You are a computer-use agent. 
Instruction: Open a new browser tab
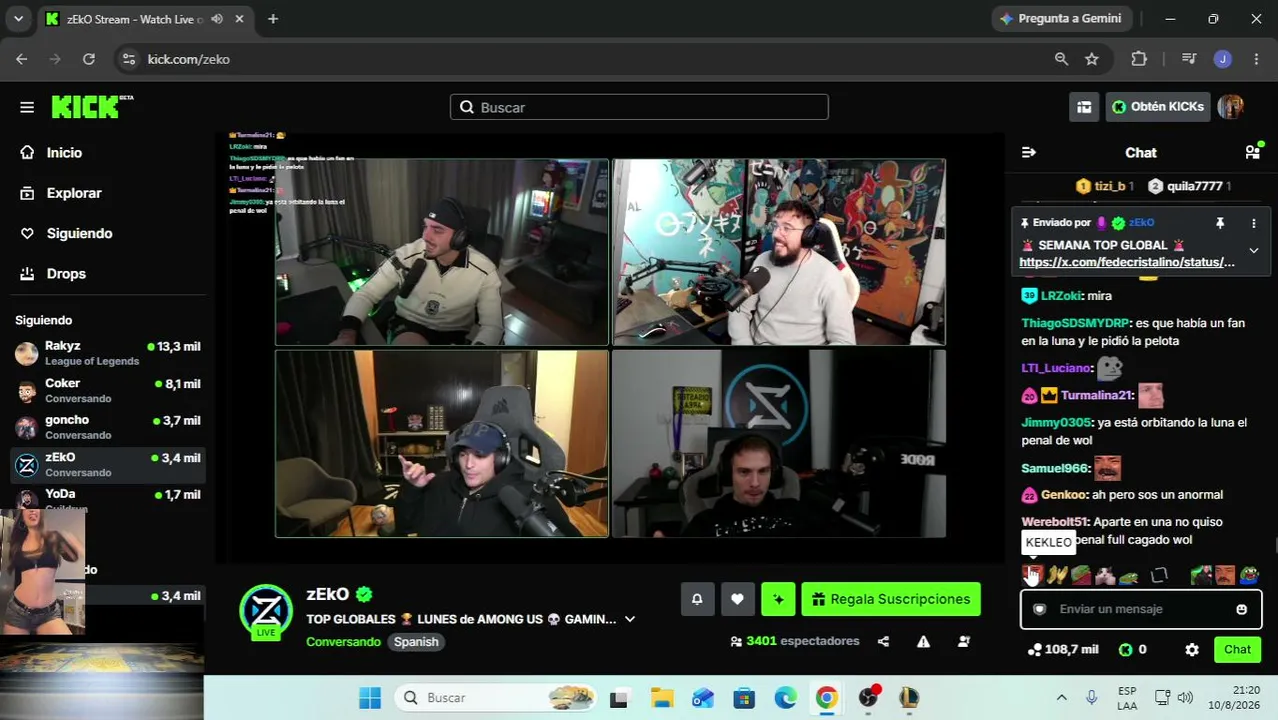coord(273,19)
